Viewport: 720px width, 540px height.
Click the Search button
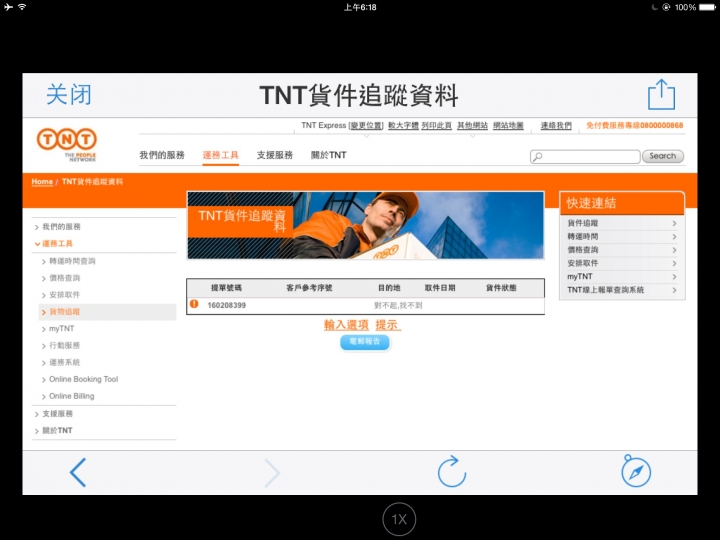coord(663,156)
